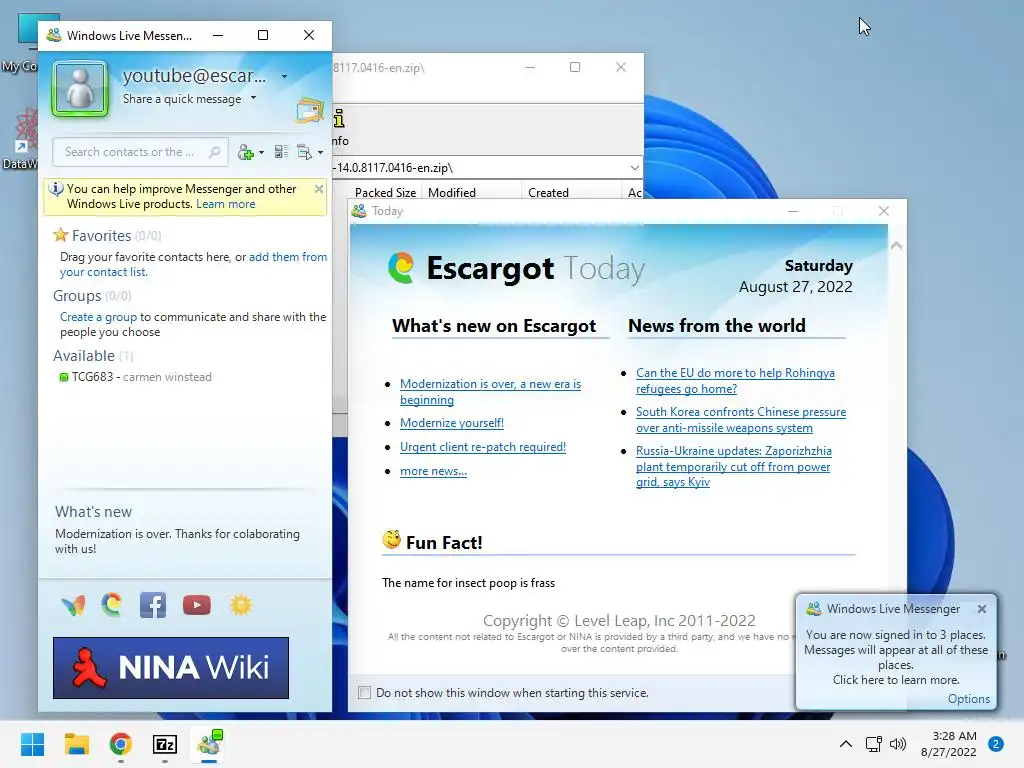This screenshot has height=768, width=1024.
Task: Switch to 7-Zip in the taskbar
Action: 165,744
